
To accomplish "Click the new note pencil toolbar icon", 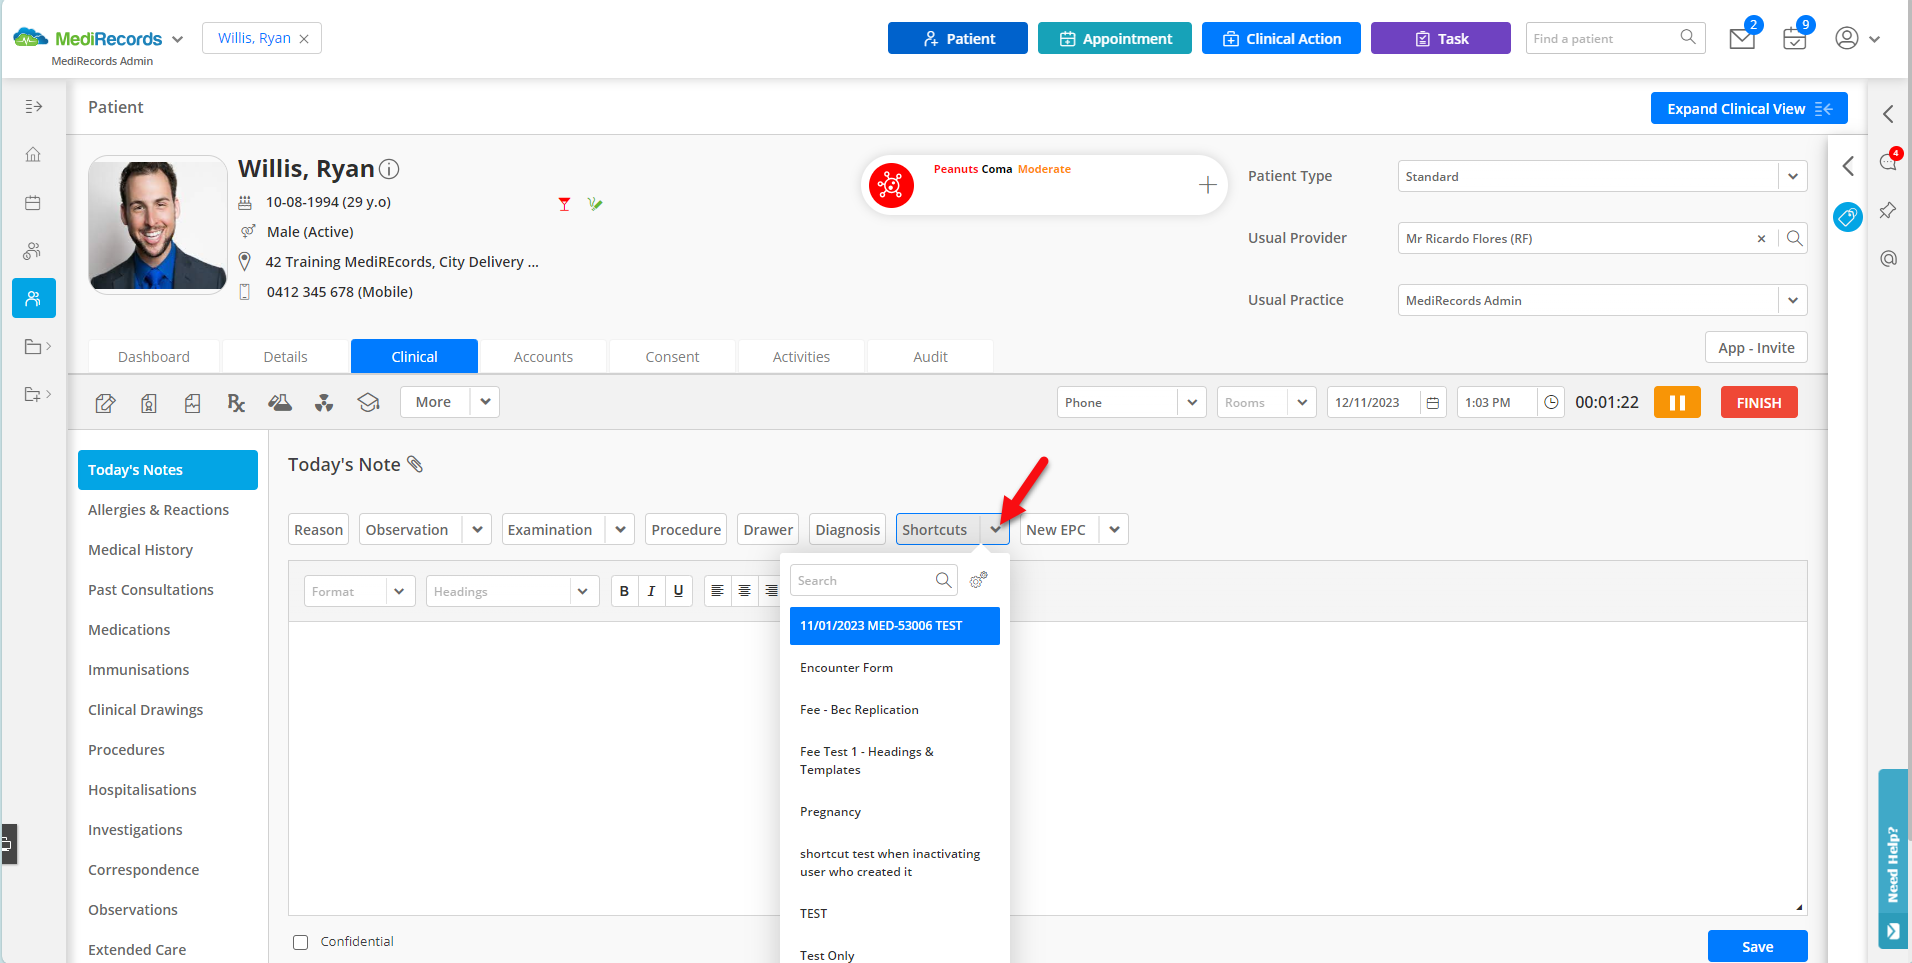I will [x=105, y=402].
